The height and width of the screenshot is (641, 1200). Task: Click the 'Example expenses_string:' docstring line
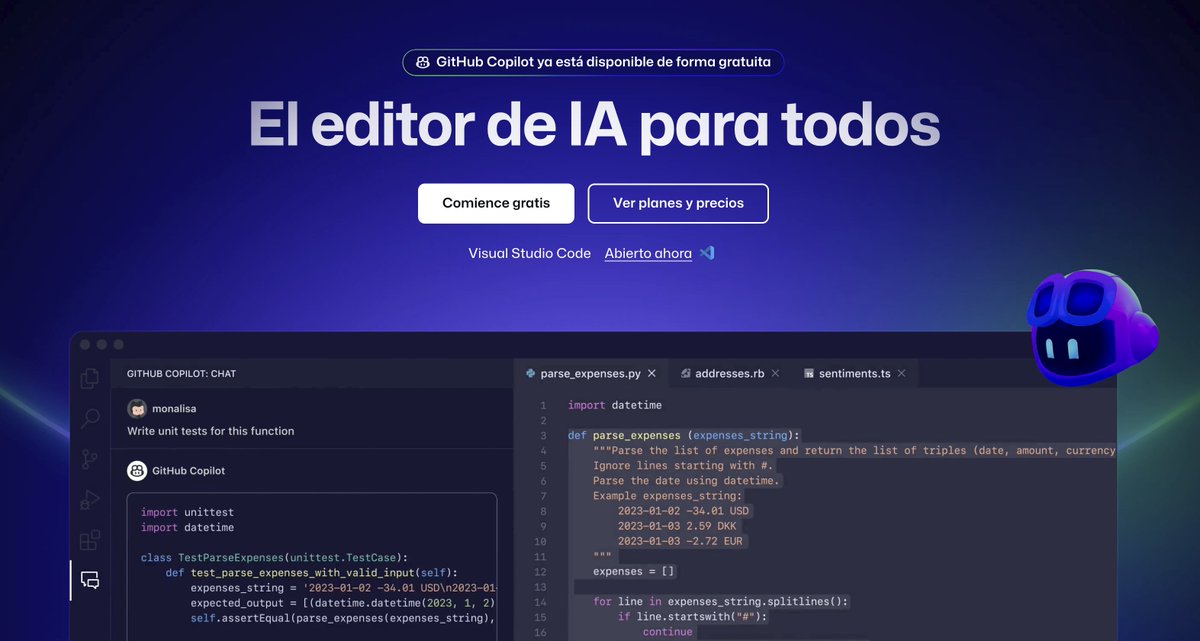click(x=668, y=496)
